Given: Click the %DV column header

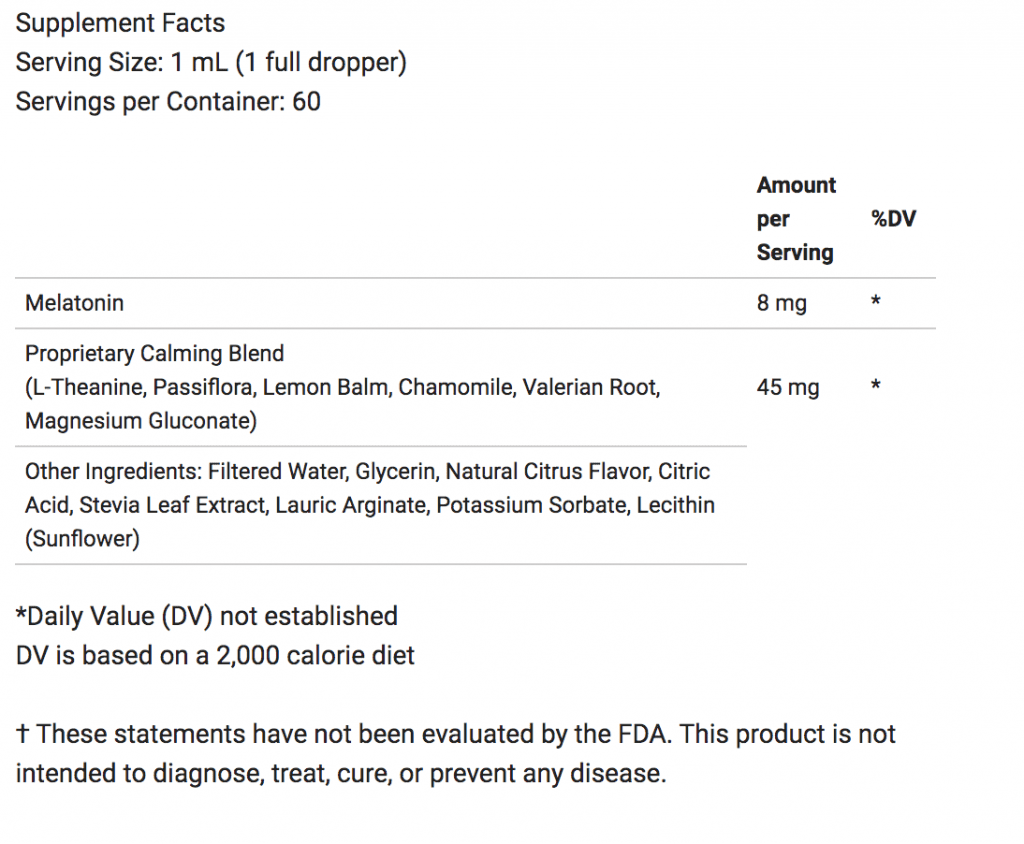Looking at the screenshot, I should tap(893, 219).
